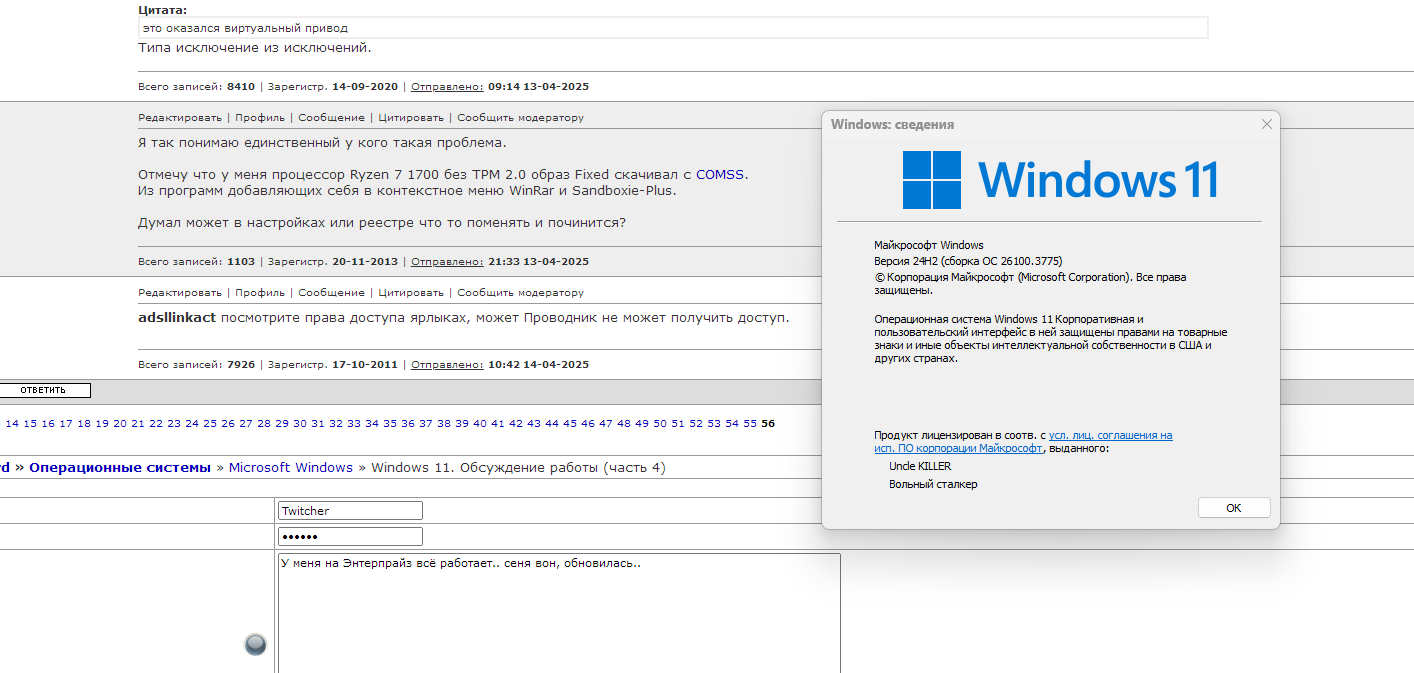1414x673 pixels.
Task: Open thread page 55
Action: (x=750, y=424)
